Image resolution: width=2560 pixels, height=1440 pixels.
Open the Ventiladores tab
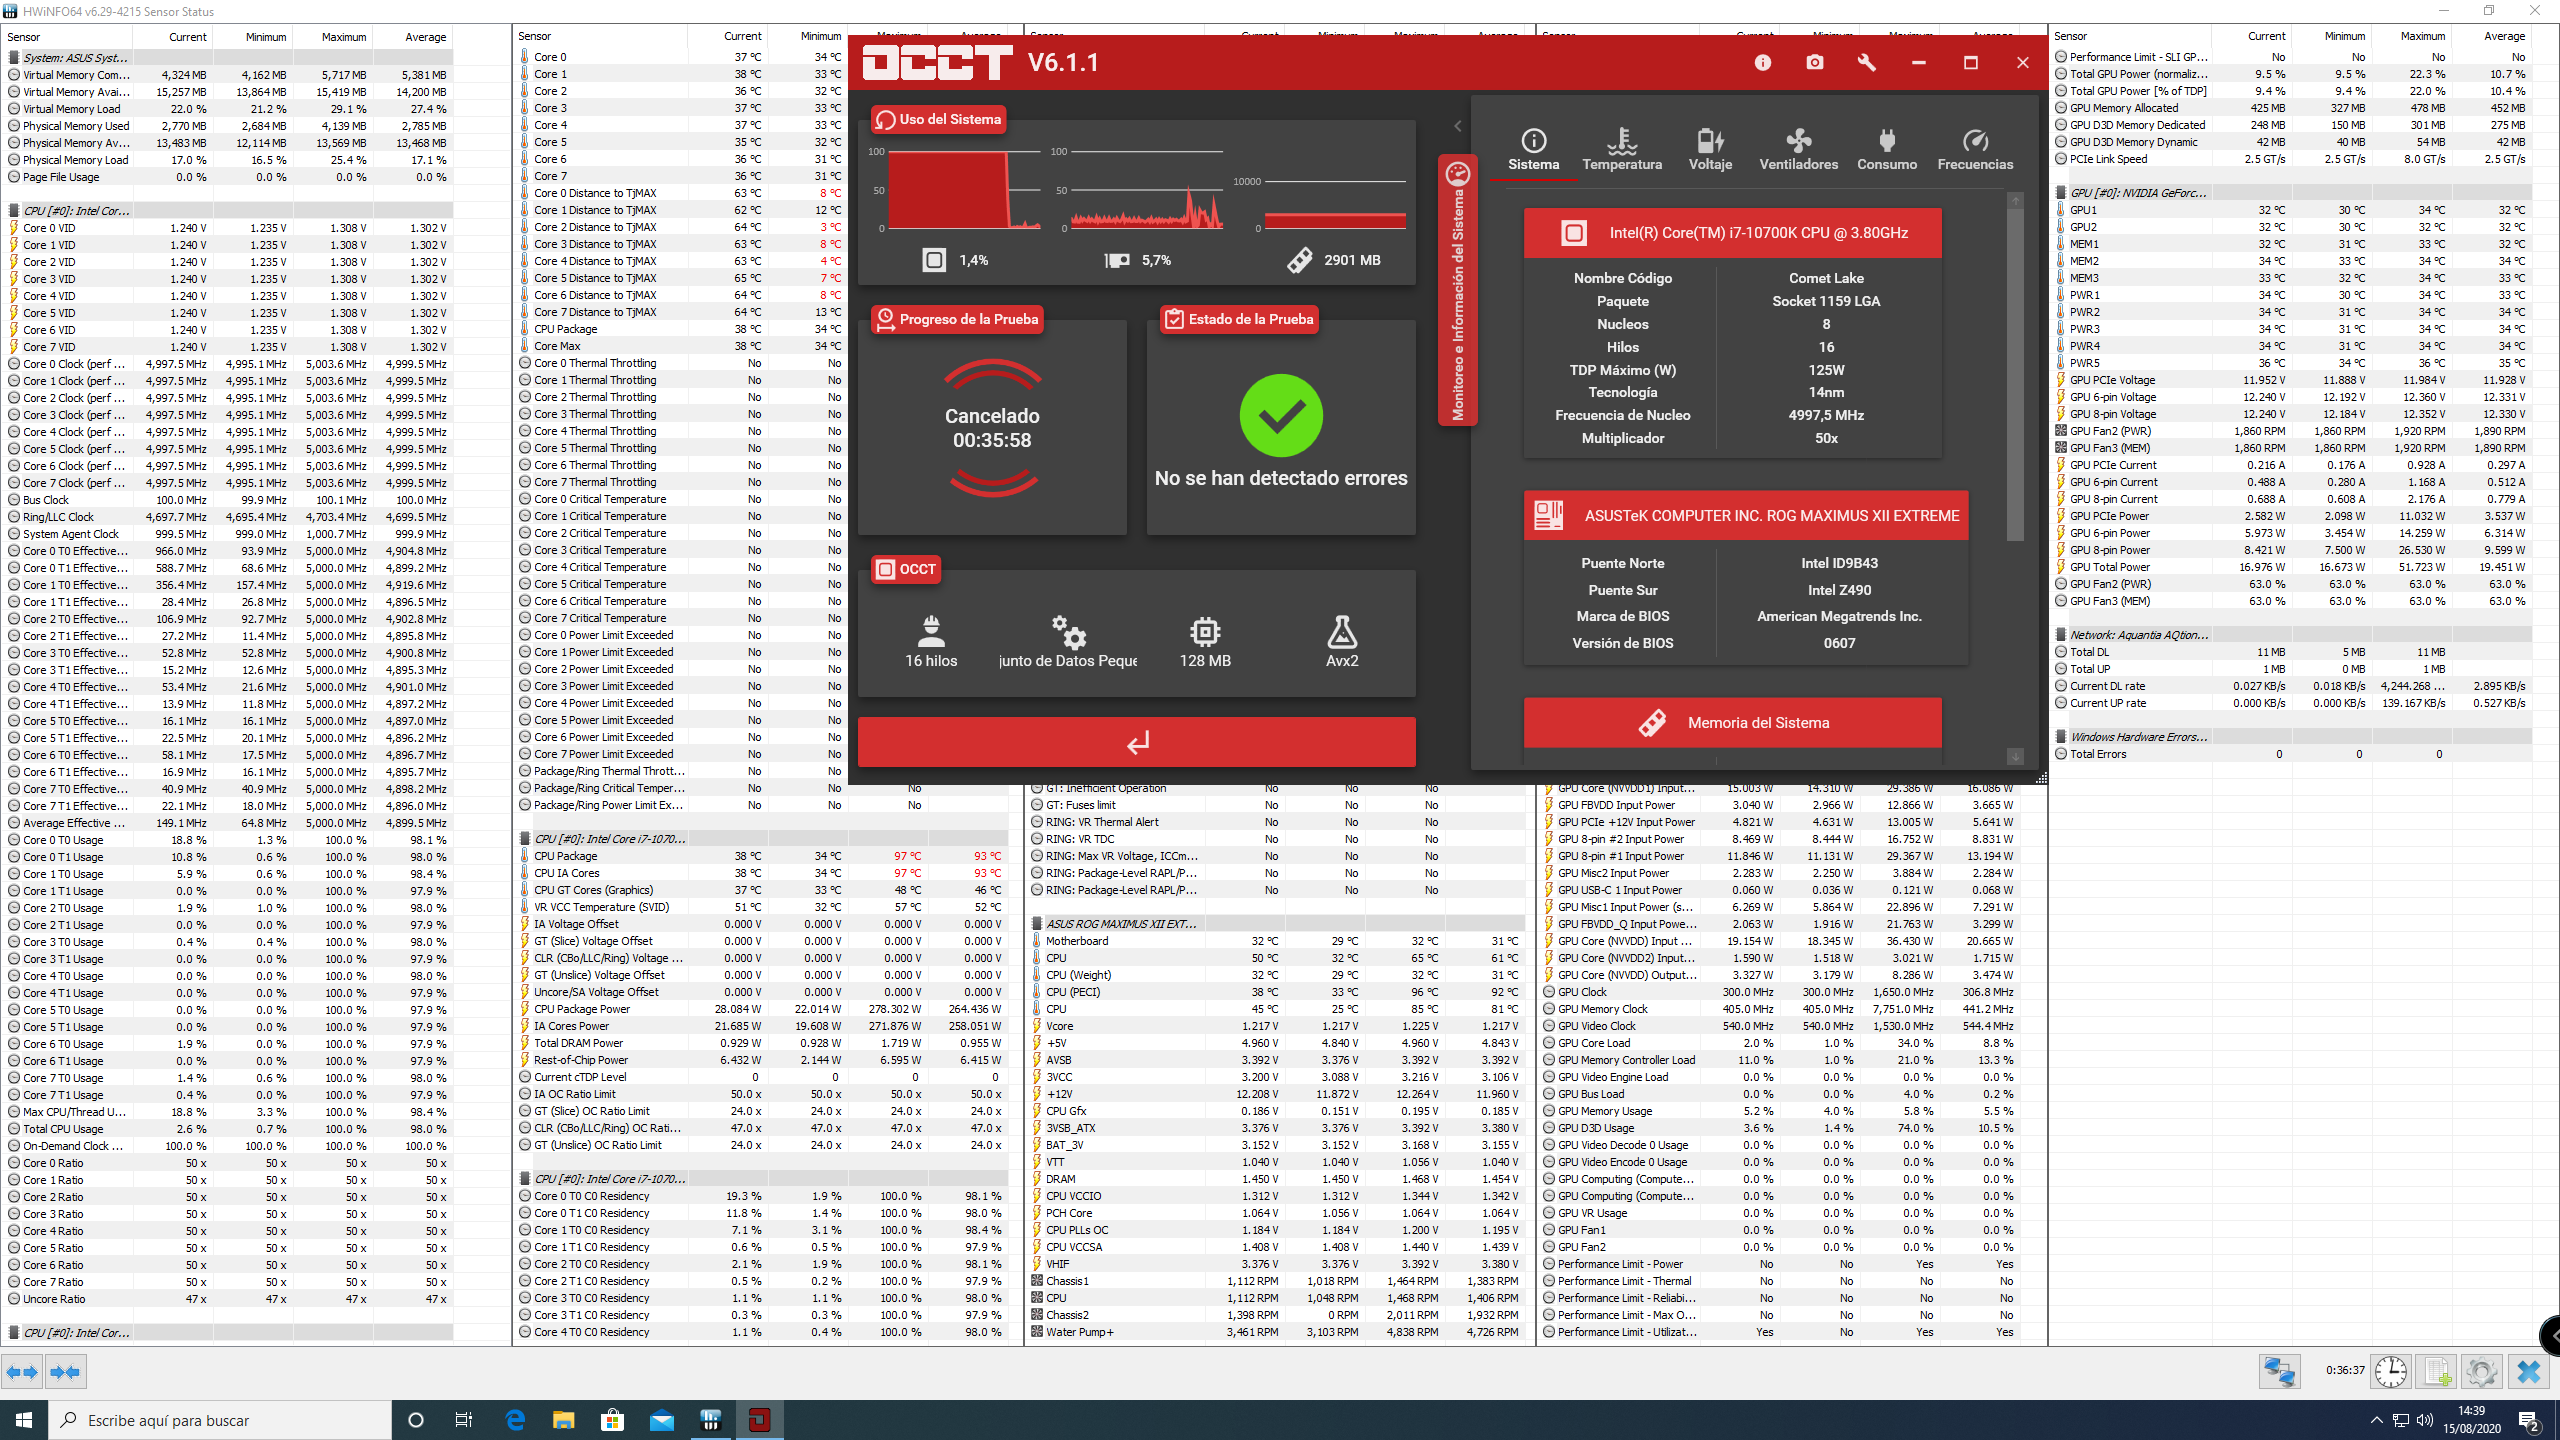tap(1798, 150)
